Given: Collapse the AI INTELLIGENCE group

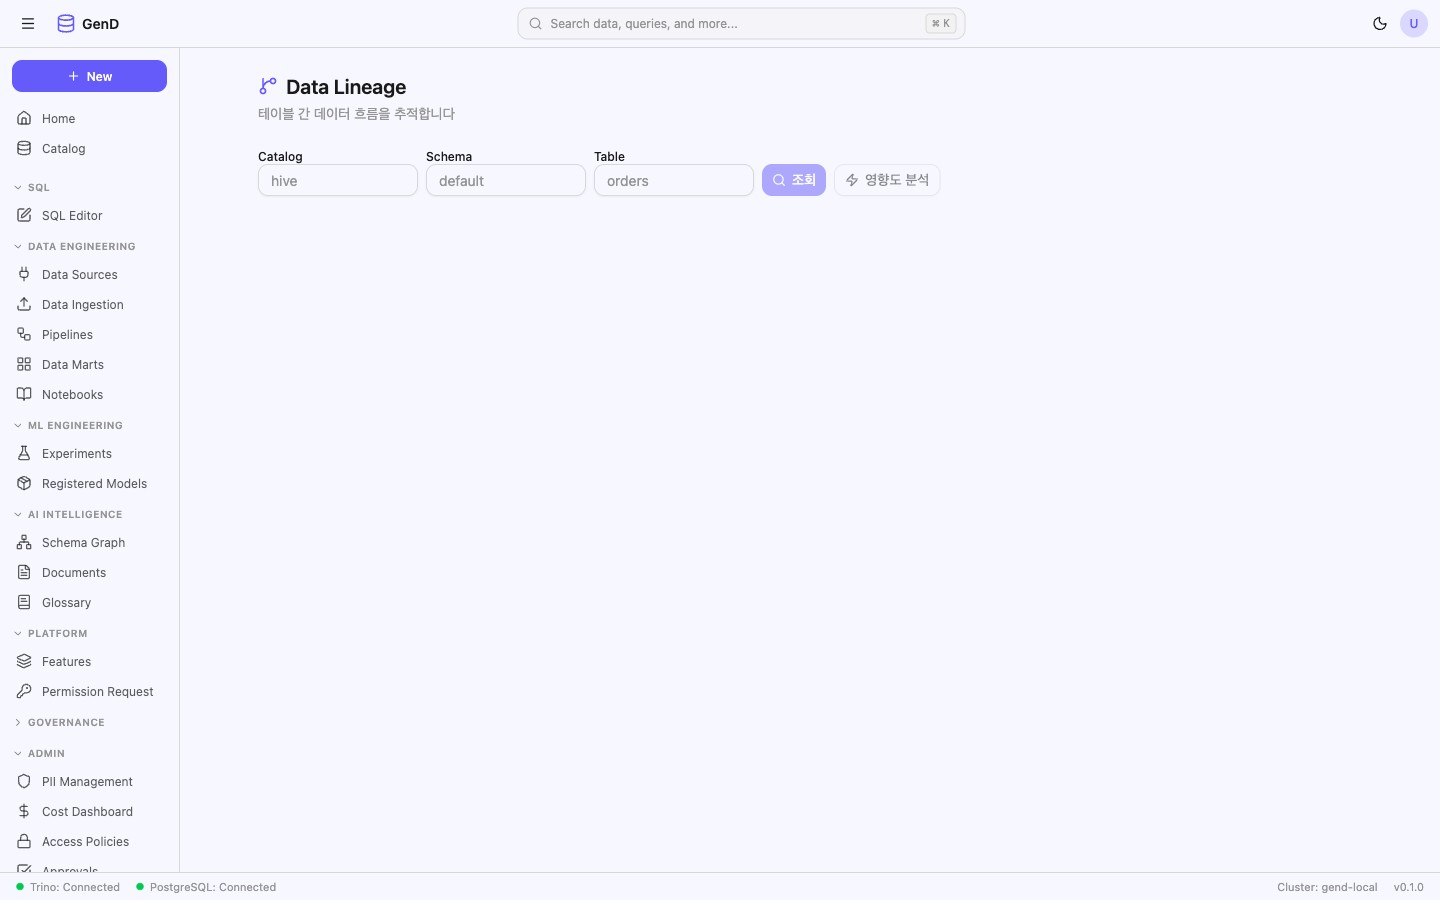Looking at the screenshot, I should pos(69,514).
